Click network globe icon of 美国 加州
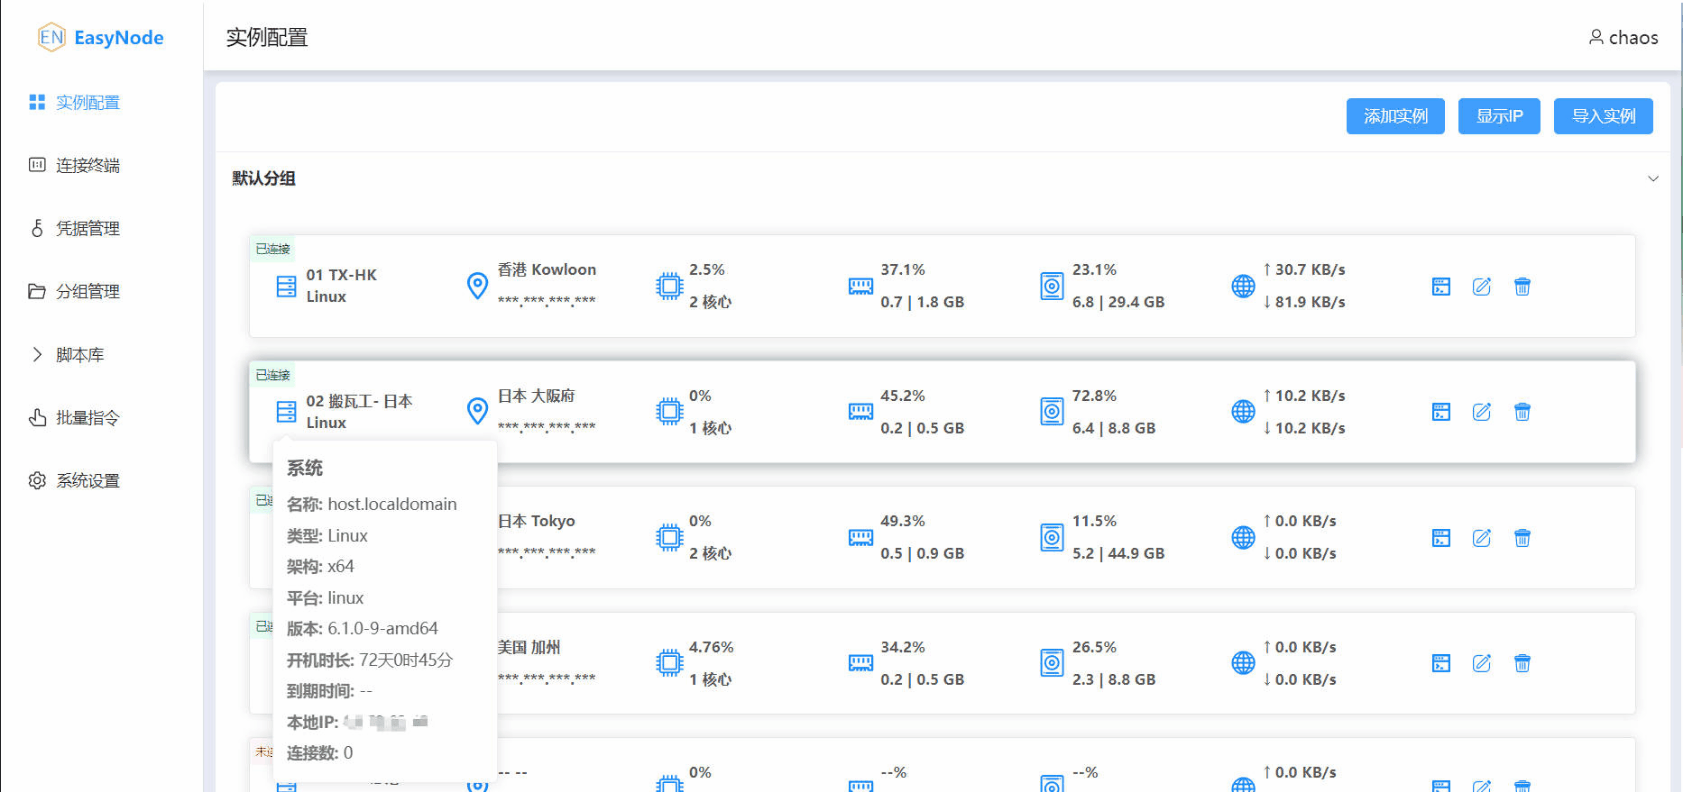 coord(1243,662)
